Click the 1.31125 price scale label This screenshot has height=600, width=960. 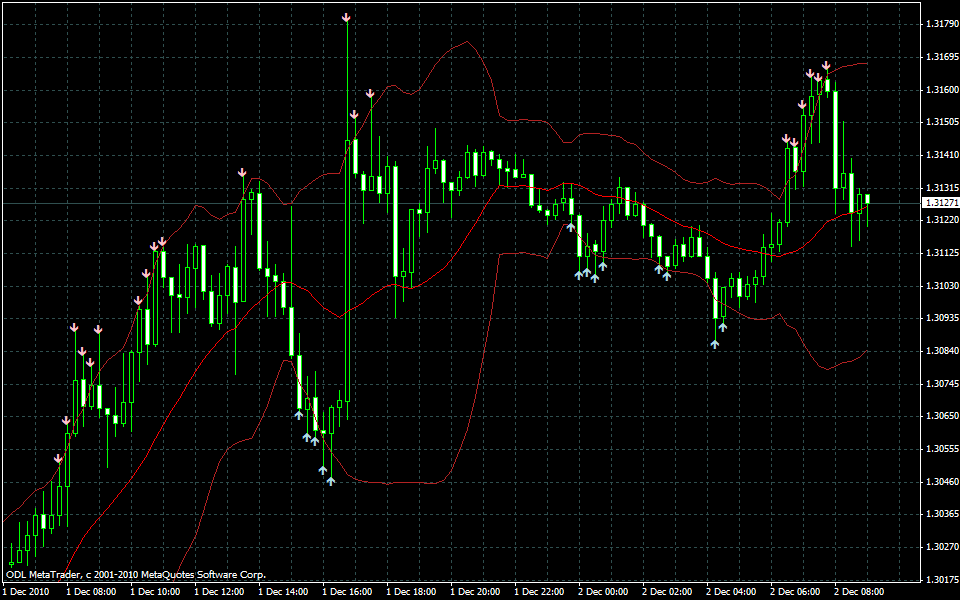940,253
